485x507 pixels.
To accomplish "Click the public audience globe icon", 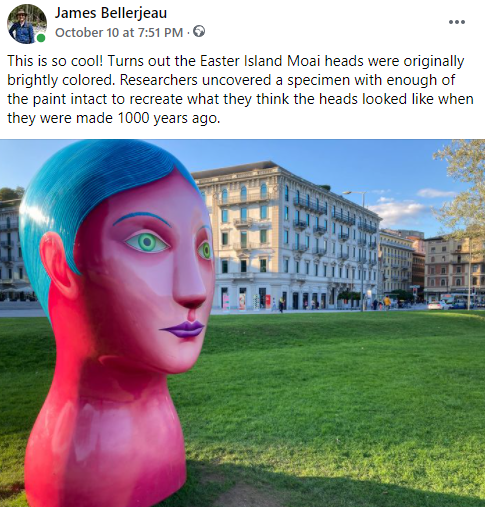I will coord(199,32).
